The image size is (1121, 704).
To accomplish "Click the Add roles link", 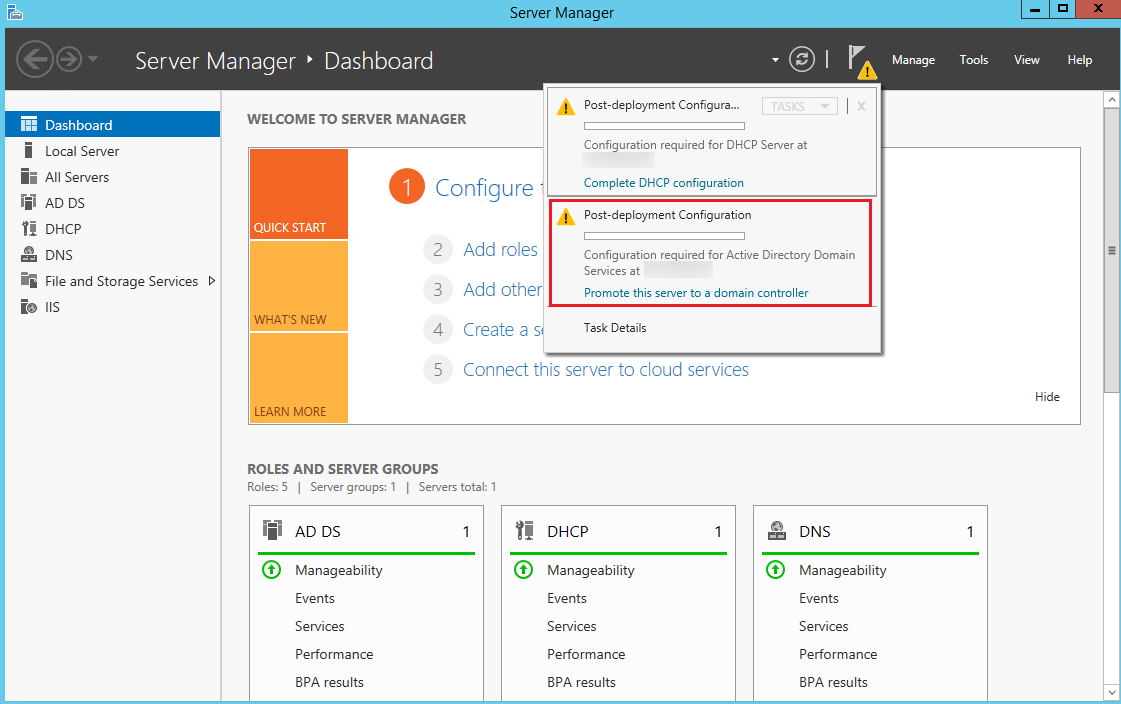I will coord(500,249).
